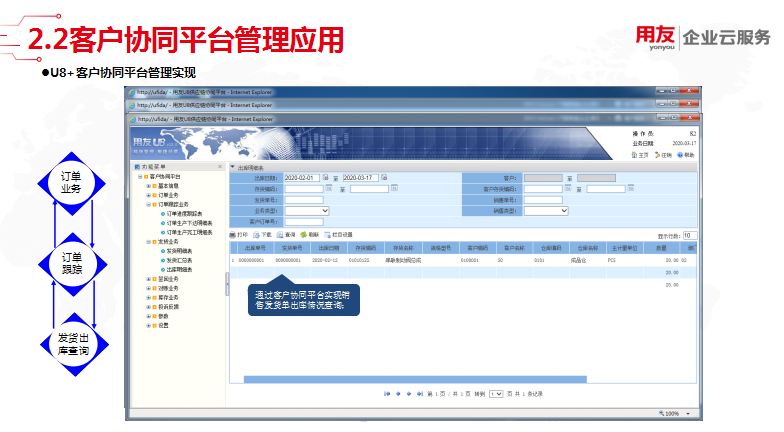The image size is (784, 432).
Task: Go to first page navigation arrow
Action: tap(386, 394)
